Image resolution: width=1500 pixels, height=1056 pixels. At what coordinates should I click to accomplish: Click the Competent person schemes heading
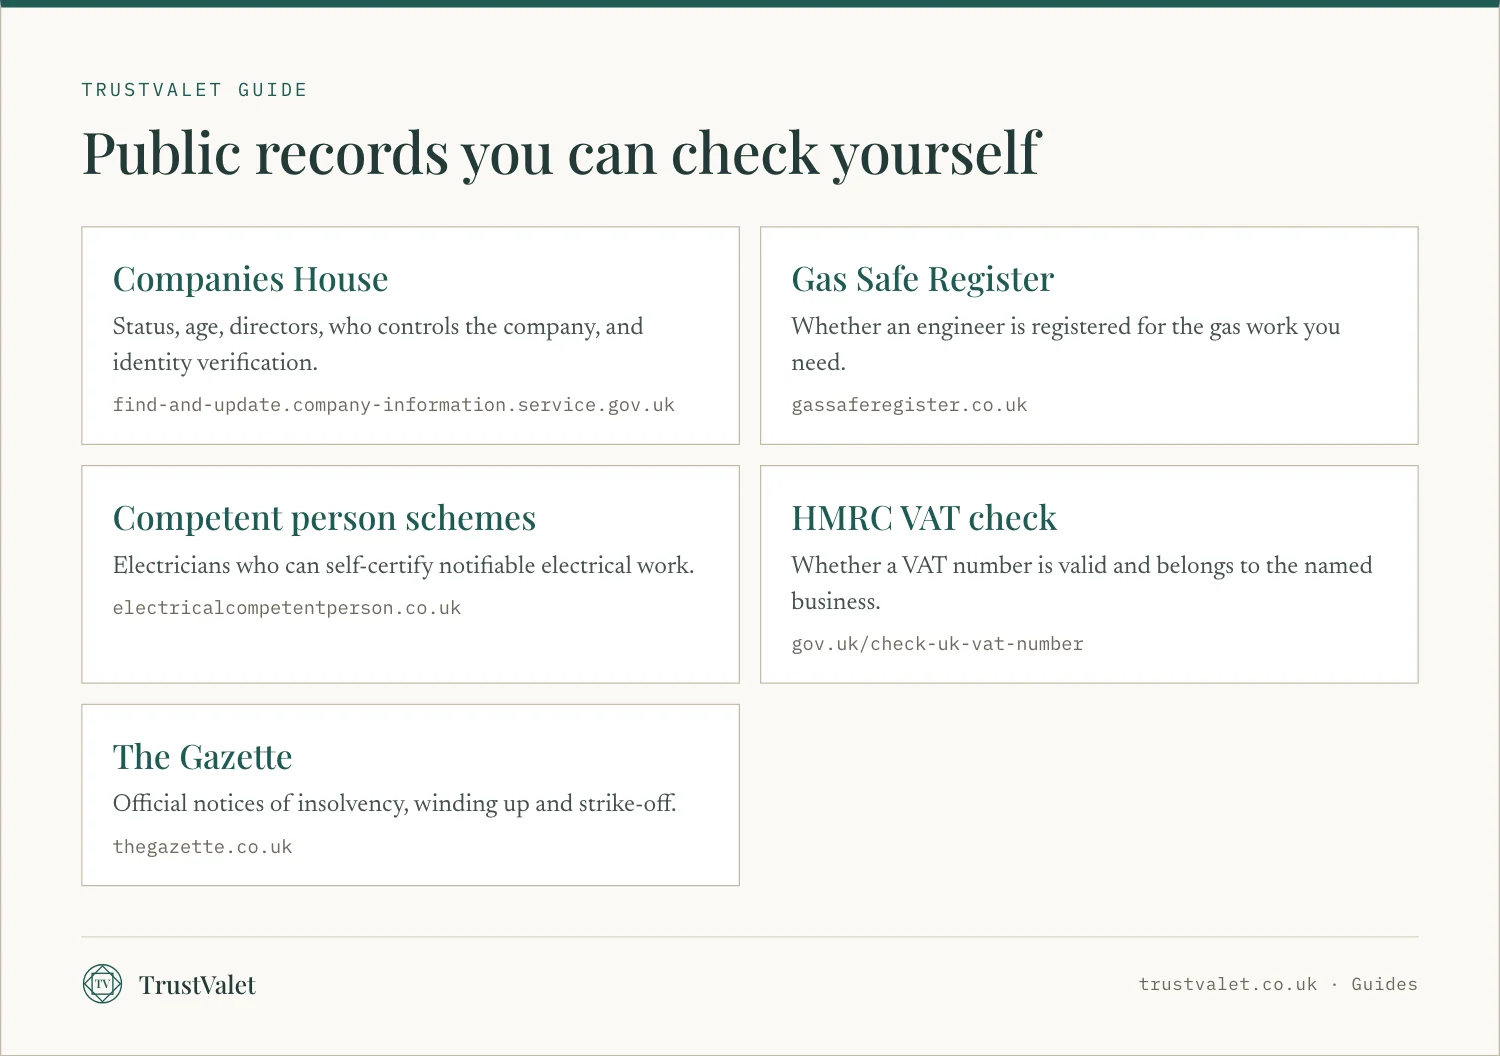(324, 518)
